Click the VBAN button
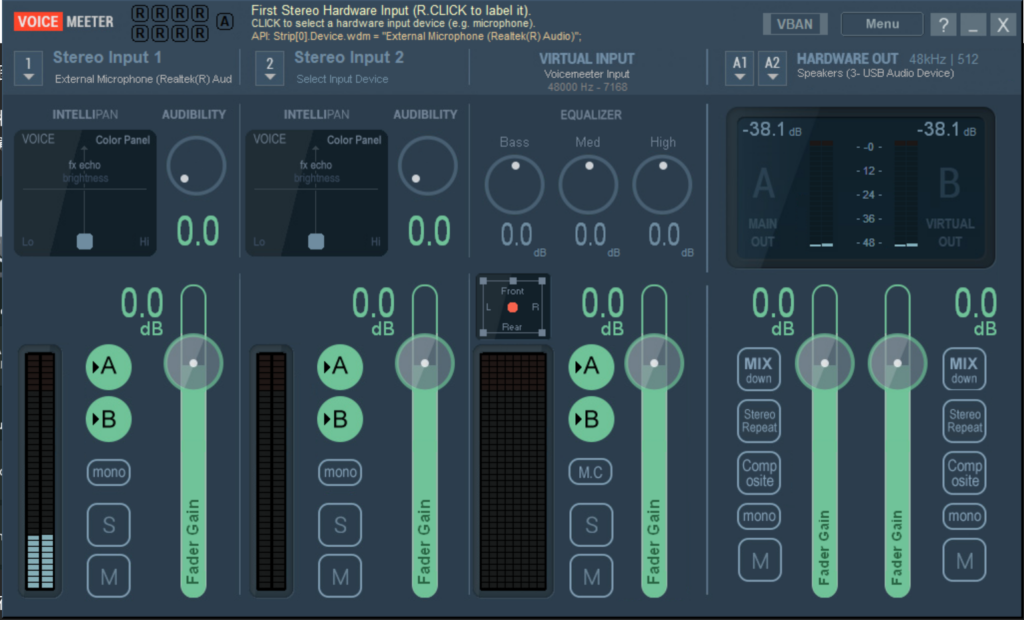The width and height of the screenshot is (1024, 620). (795, 23)
